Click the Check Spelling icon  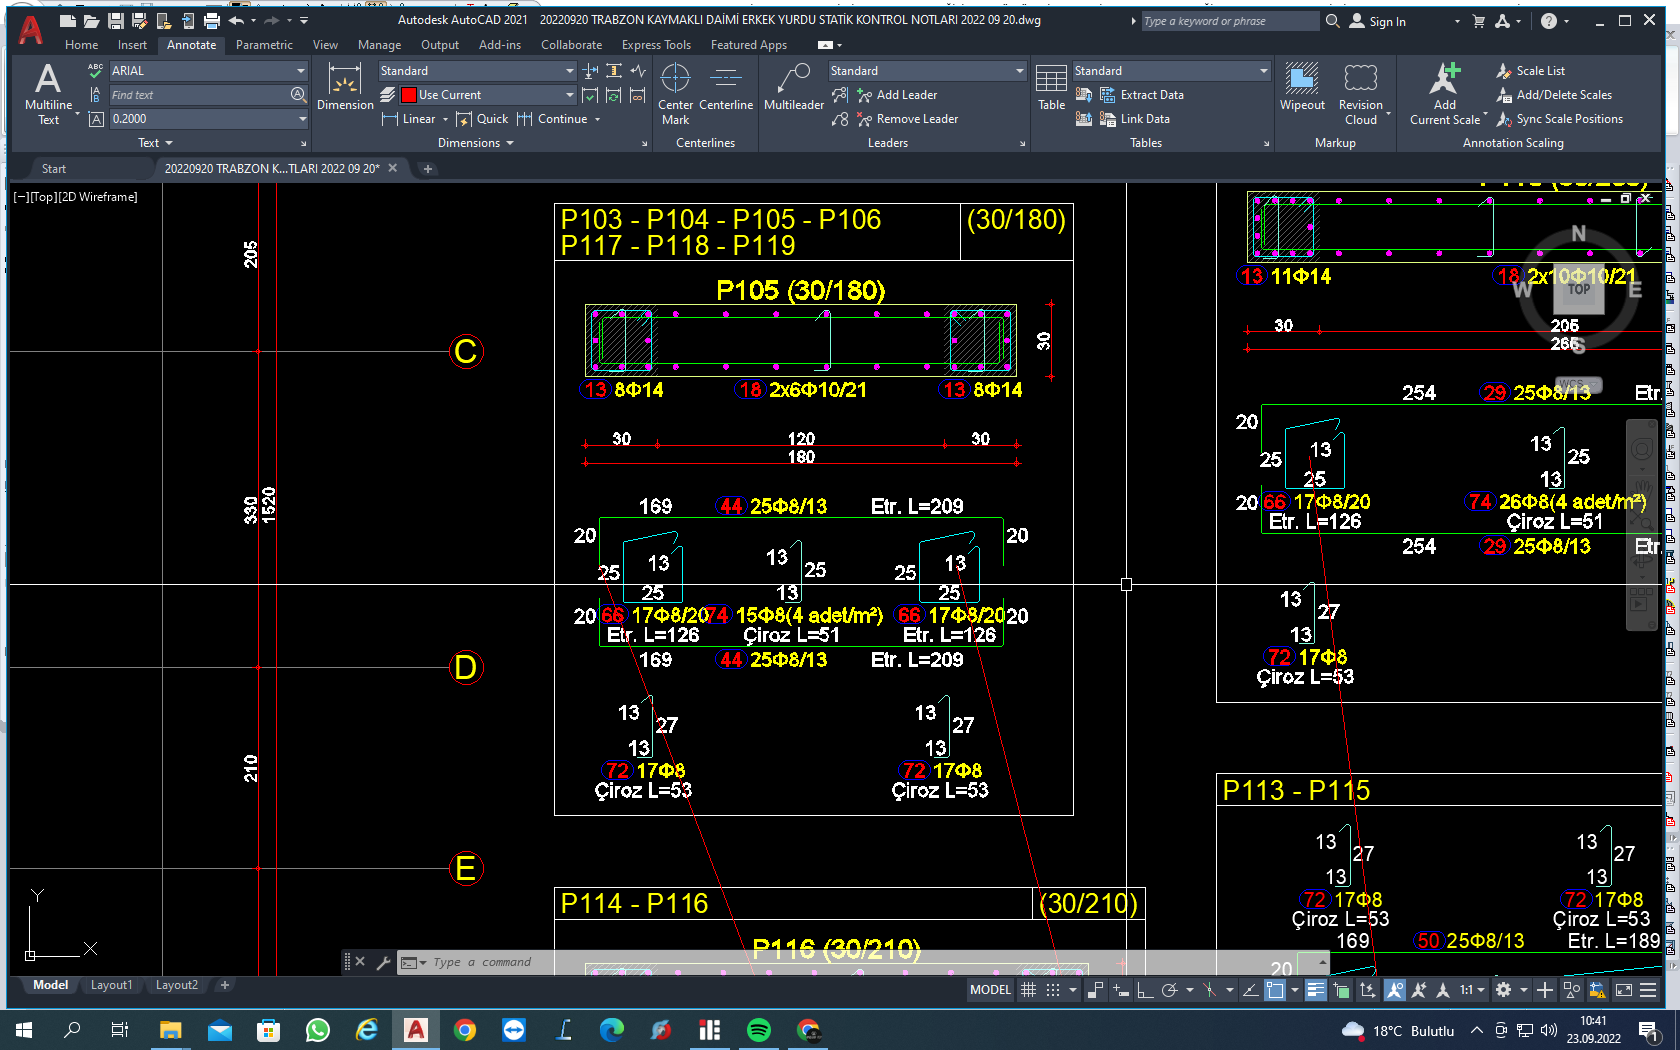[x=95, y=70]
